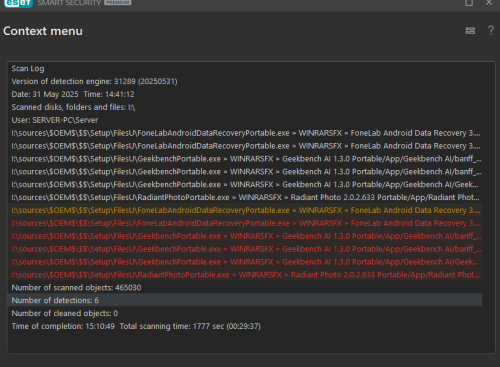
Task: Open the help question mark icon
Action: pyautogui.click(x=491, y=31)
